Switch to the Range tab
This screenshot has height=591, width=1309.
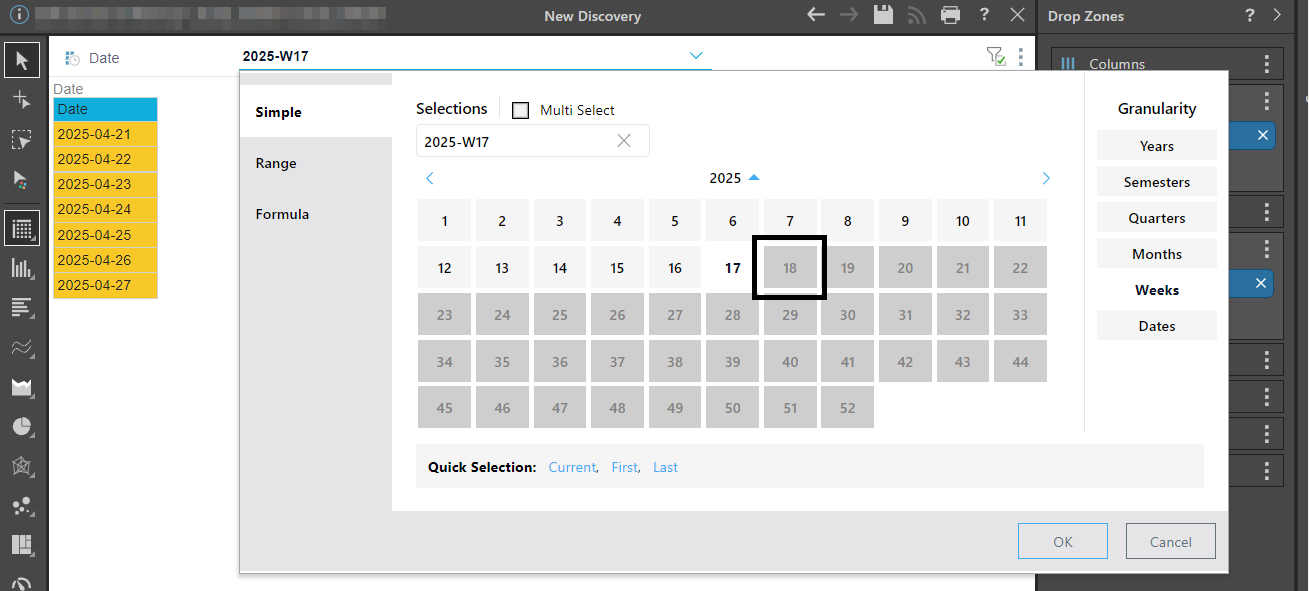(276, 163)
